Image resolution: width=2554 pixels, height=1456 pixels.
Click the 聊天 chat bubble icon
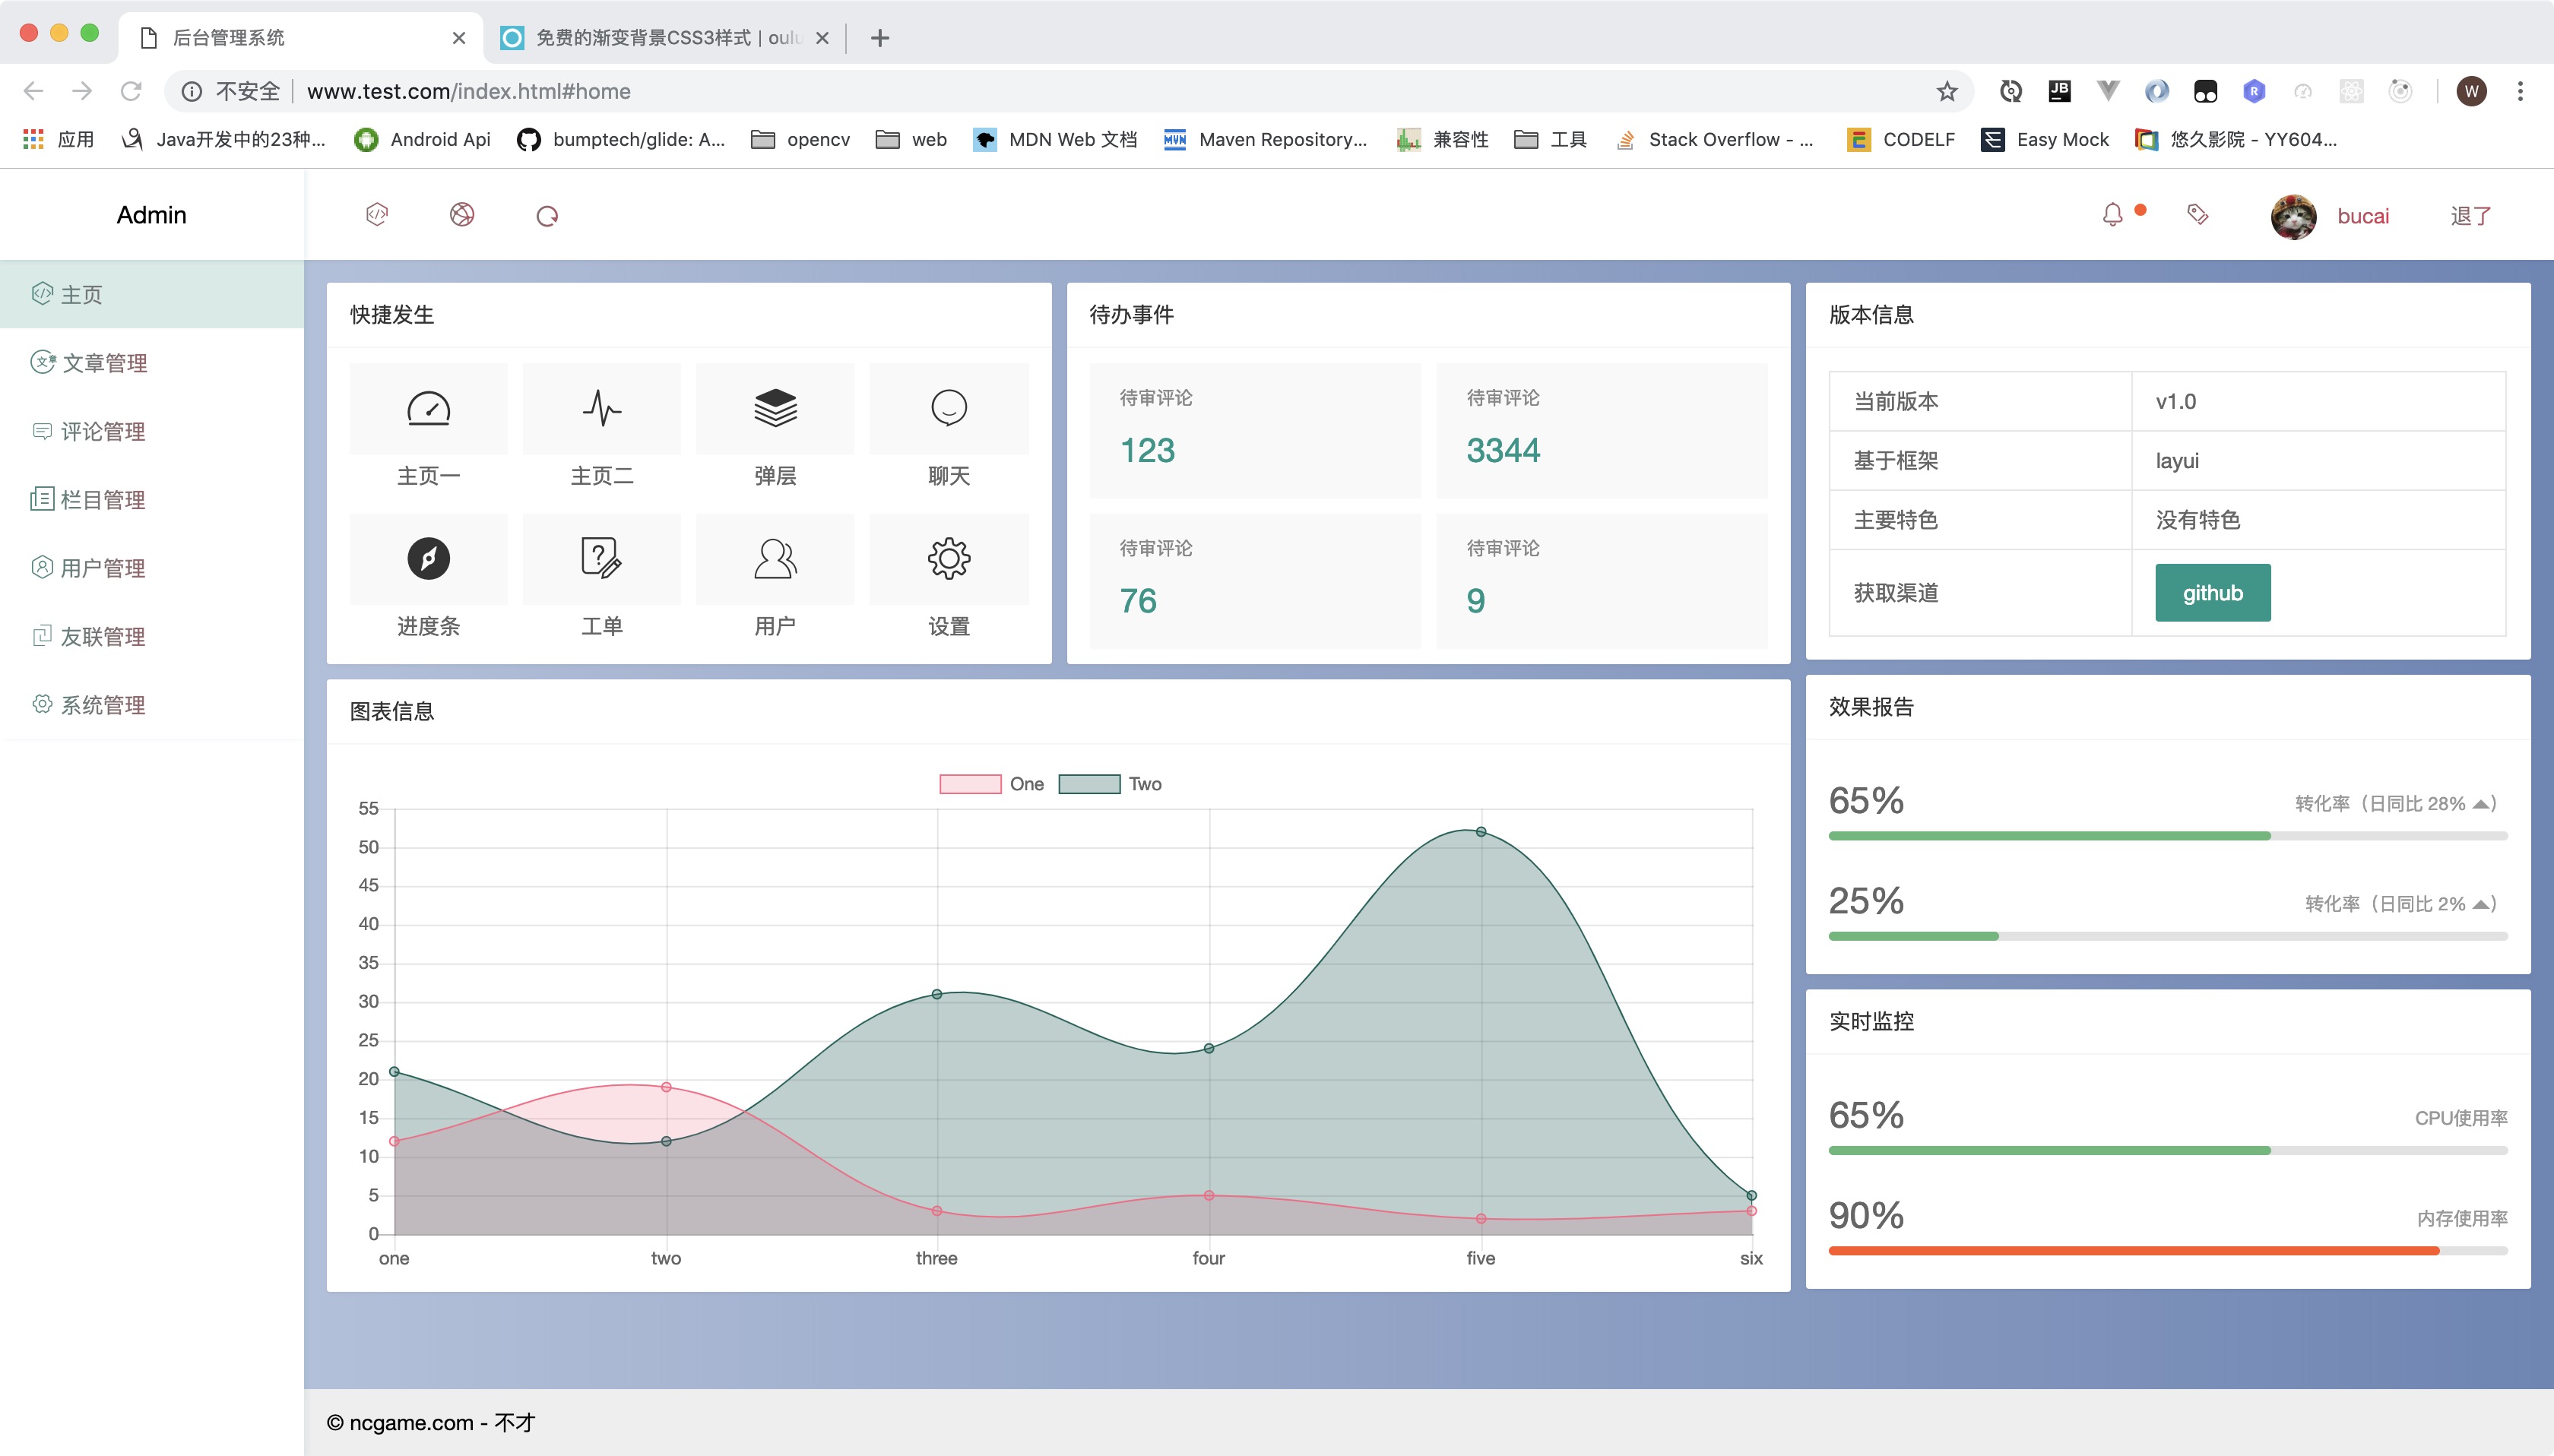948,408
